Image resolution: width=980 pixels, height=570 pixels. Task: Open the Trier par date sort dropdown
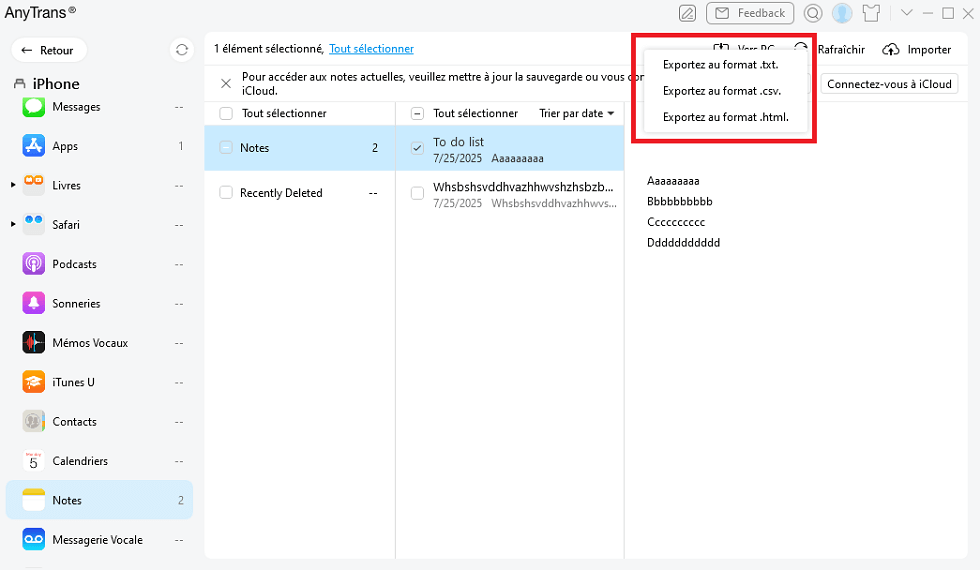click(x=577, y=114)
